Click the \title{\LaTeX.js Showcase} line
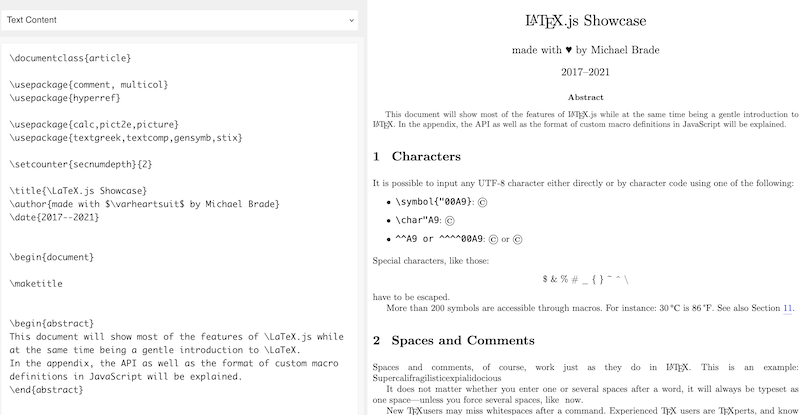The image size is (800, 415). coord(78,191)
